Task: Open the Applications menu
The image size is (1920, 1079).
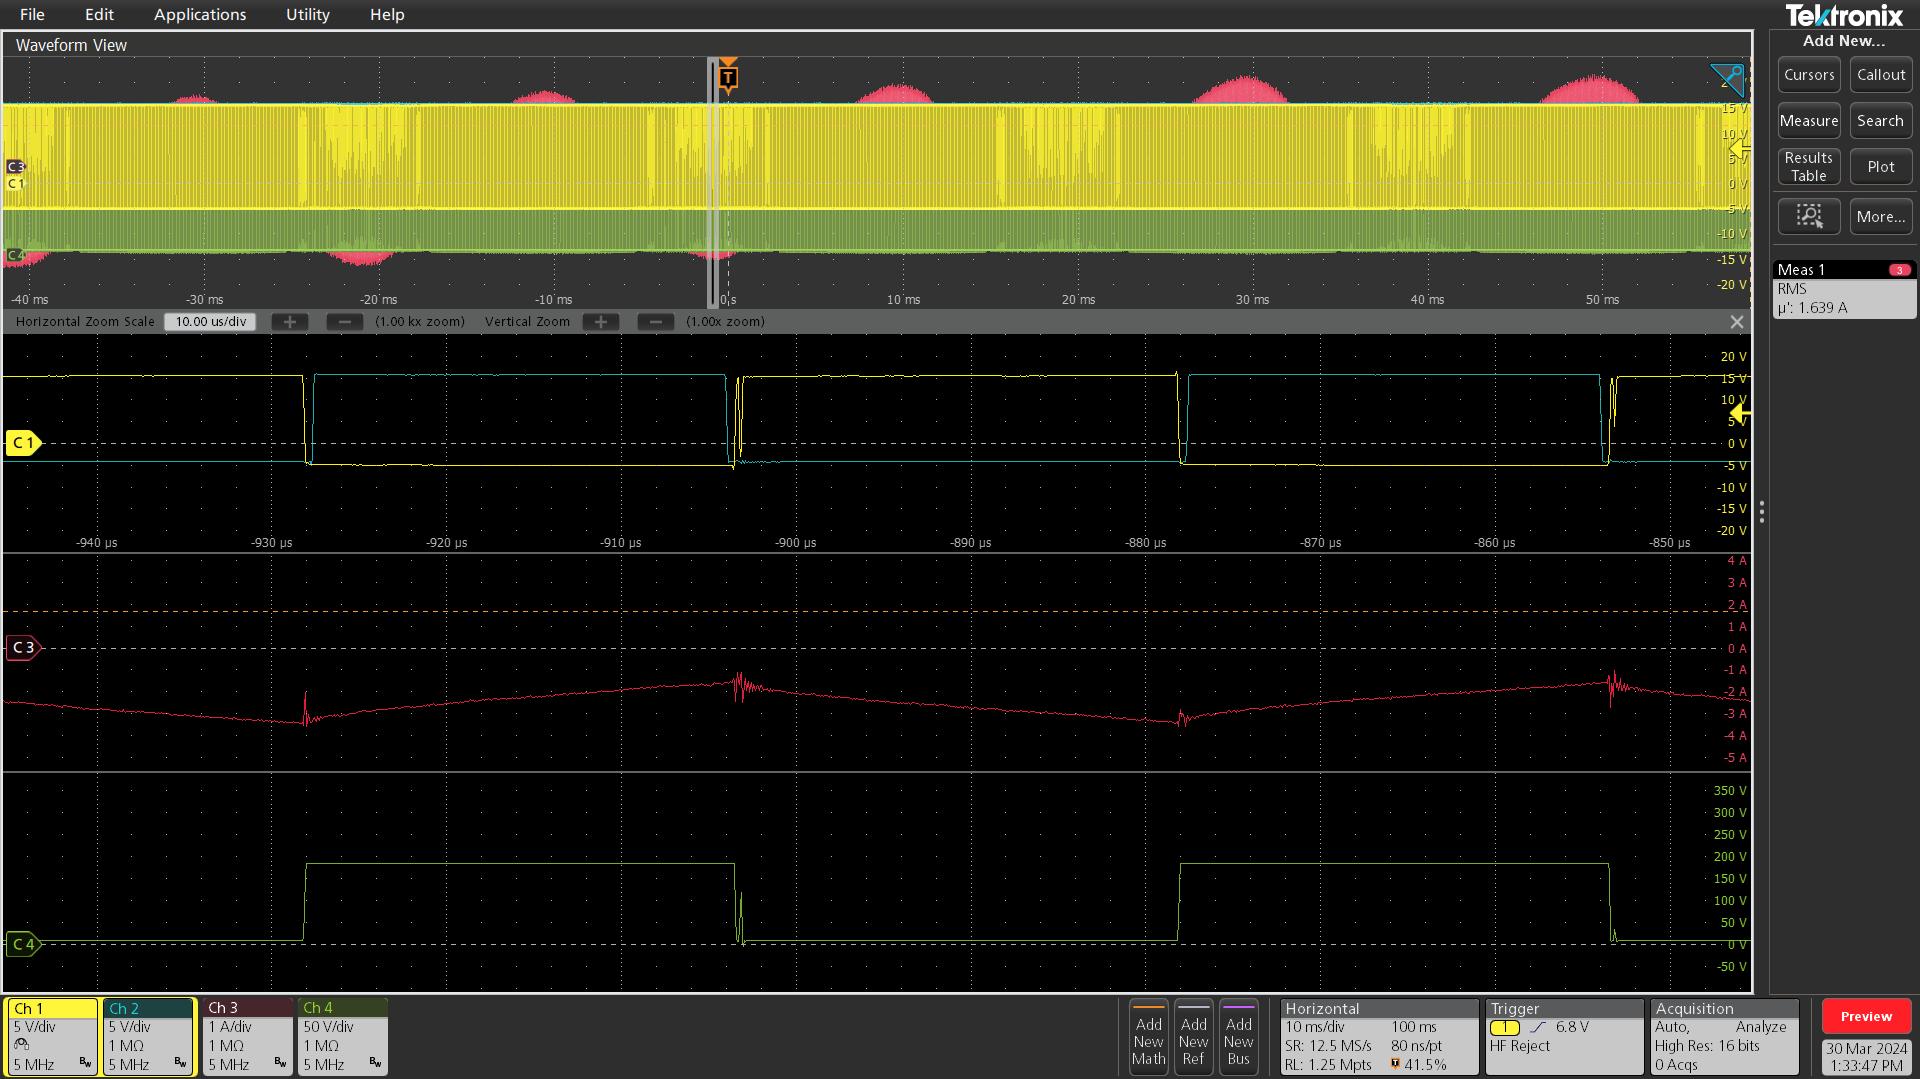Action: click(x=200, y=14)
